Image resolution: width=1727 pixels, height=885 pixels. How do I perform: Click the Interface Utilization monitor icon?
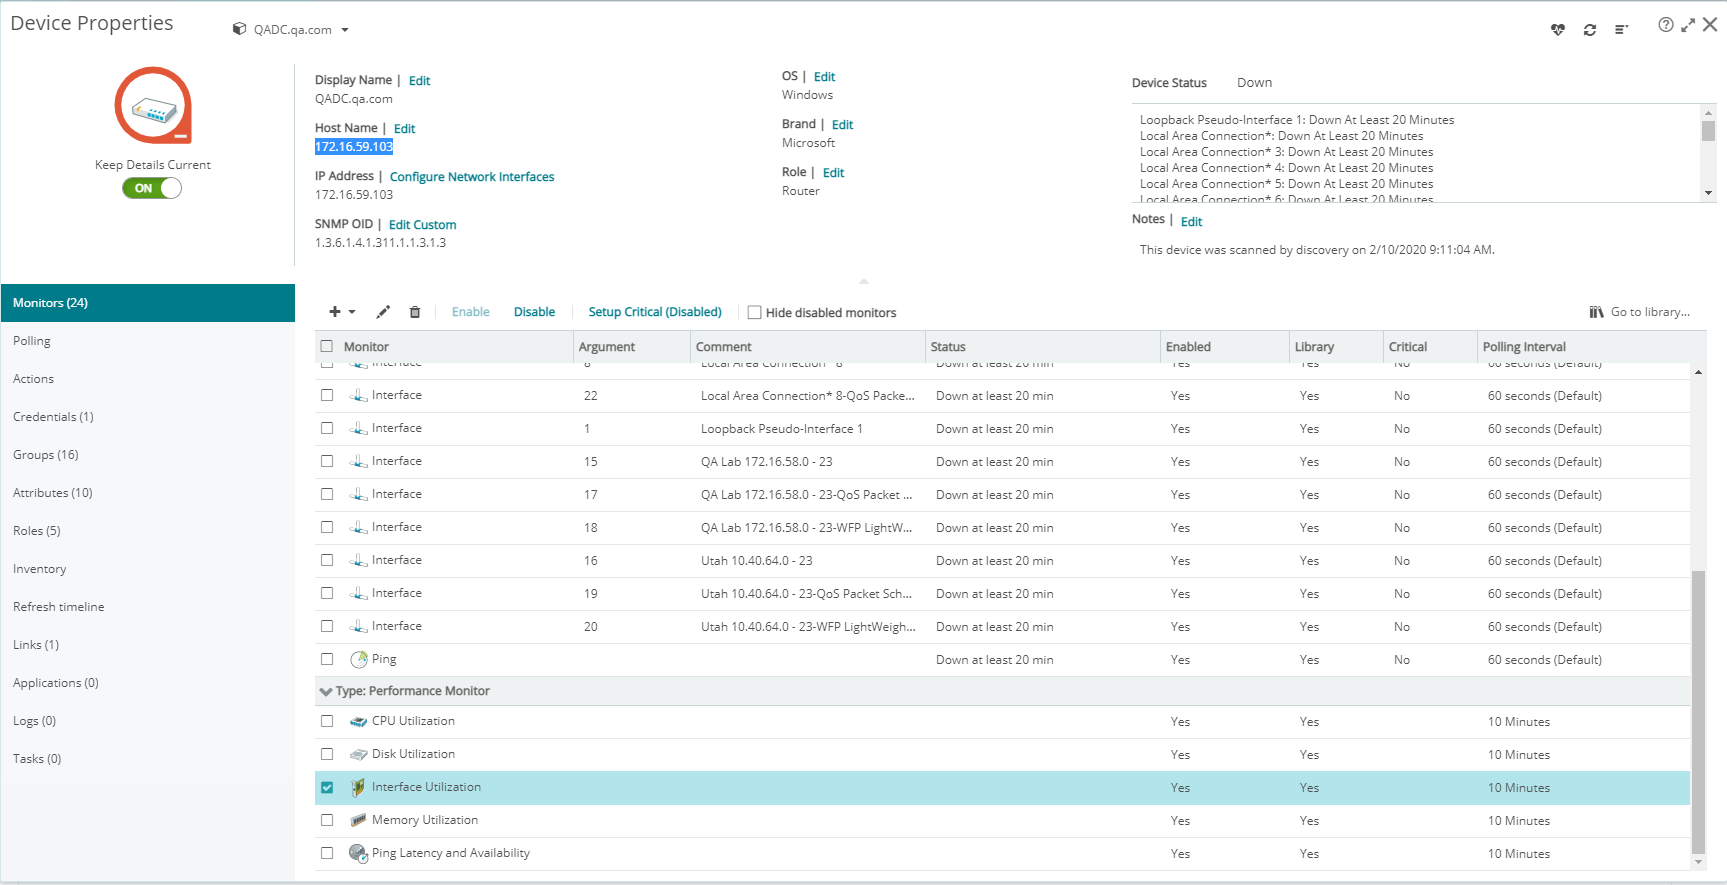coord(358,788)
